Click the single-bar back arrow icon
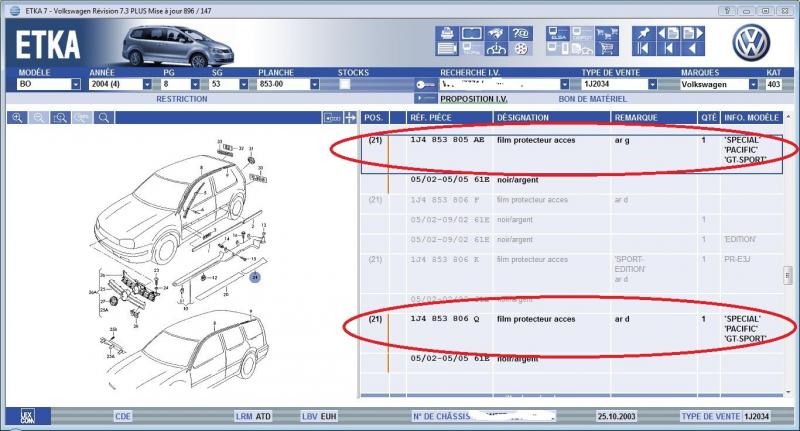The height and width of the screenshot is (431, 800). click(x=668, y=49)
